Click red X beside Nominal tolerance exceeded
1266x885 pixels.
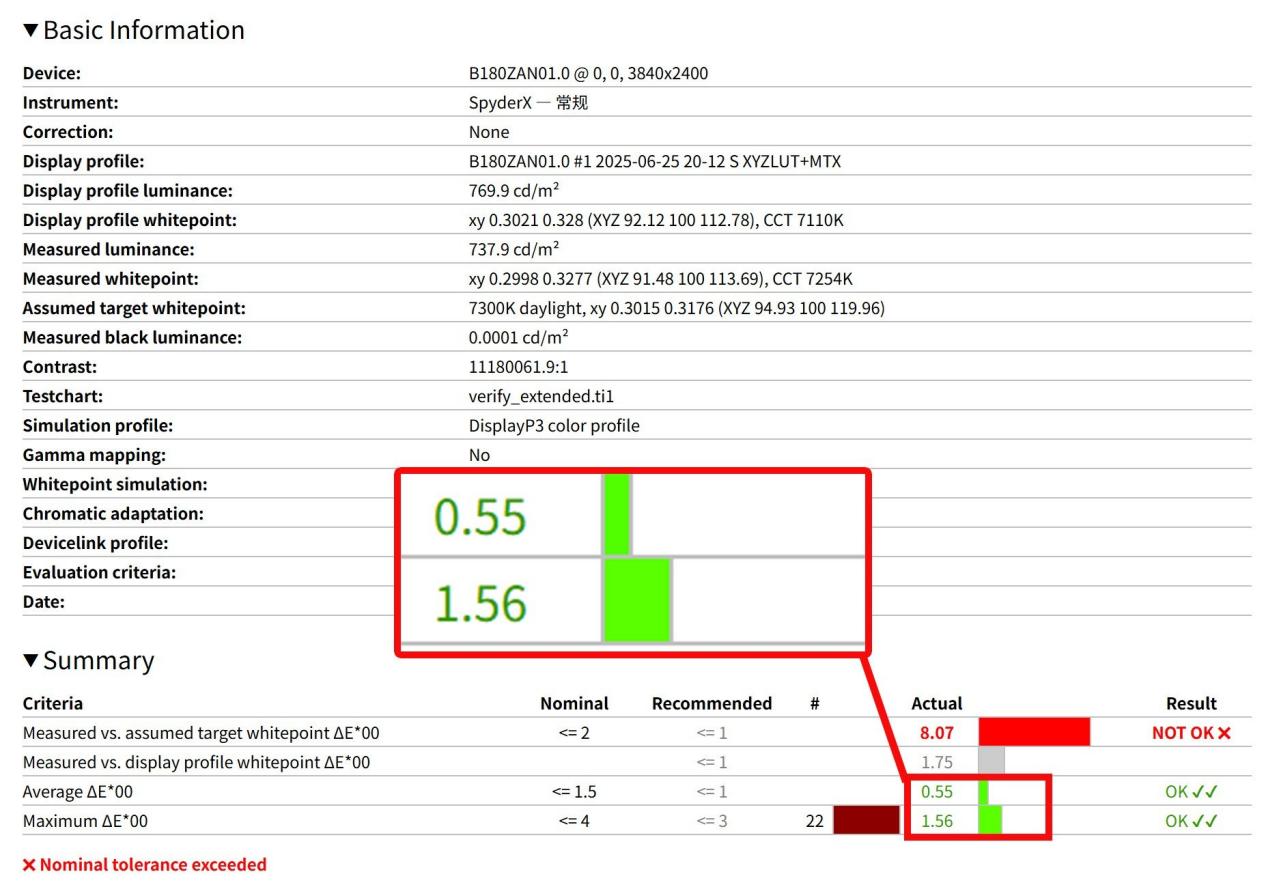[29, 864]
